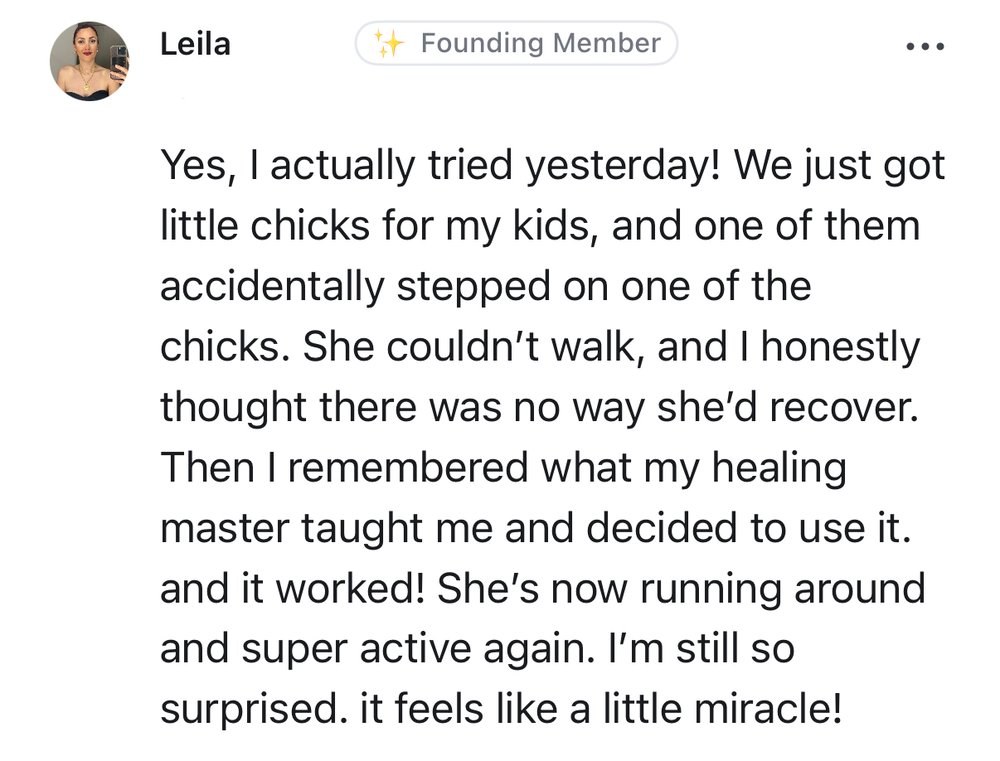Viewport: 1000px width, 761px height.
Task: Click the final line 'surprised. it feels like a little miracle!'
Action: click(501, 709)
